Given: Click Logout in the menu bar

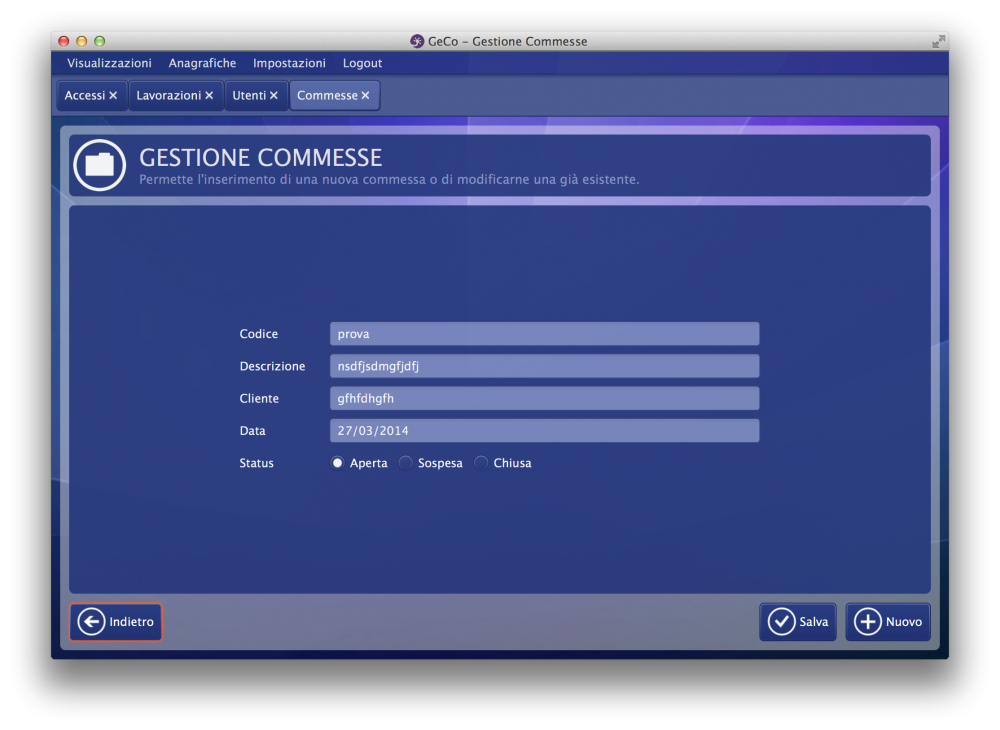Looking at the screenshot, I should [x=362, y=63].
